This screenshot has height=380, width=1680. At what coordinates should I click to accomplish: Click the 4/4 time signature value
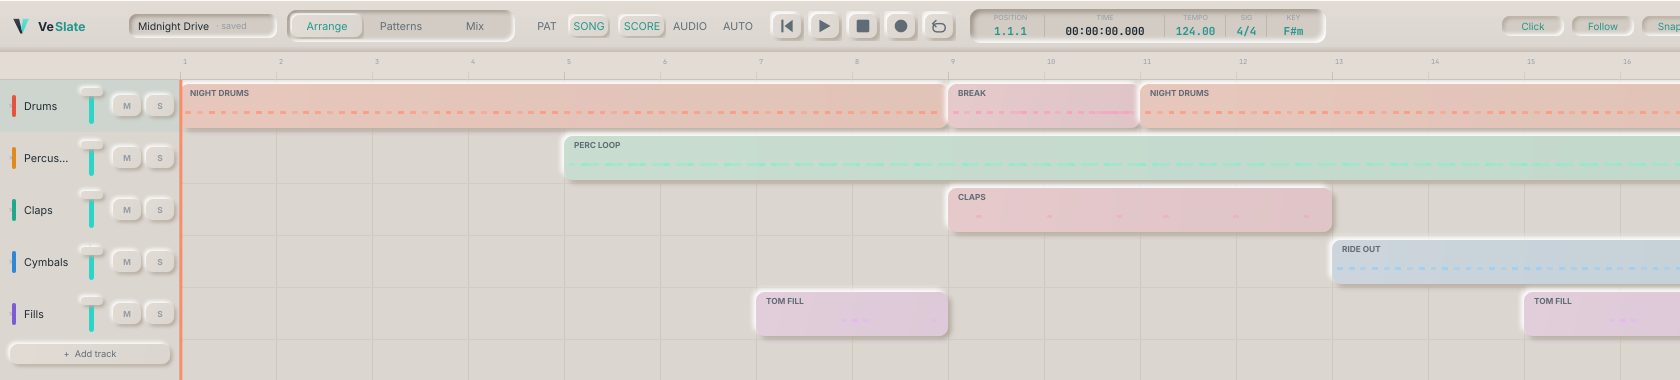(x=1246, y=31)
